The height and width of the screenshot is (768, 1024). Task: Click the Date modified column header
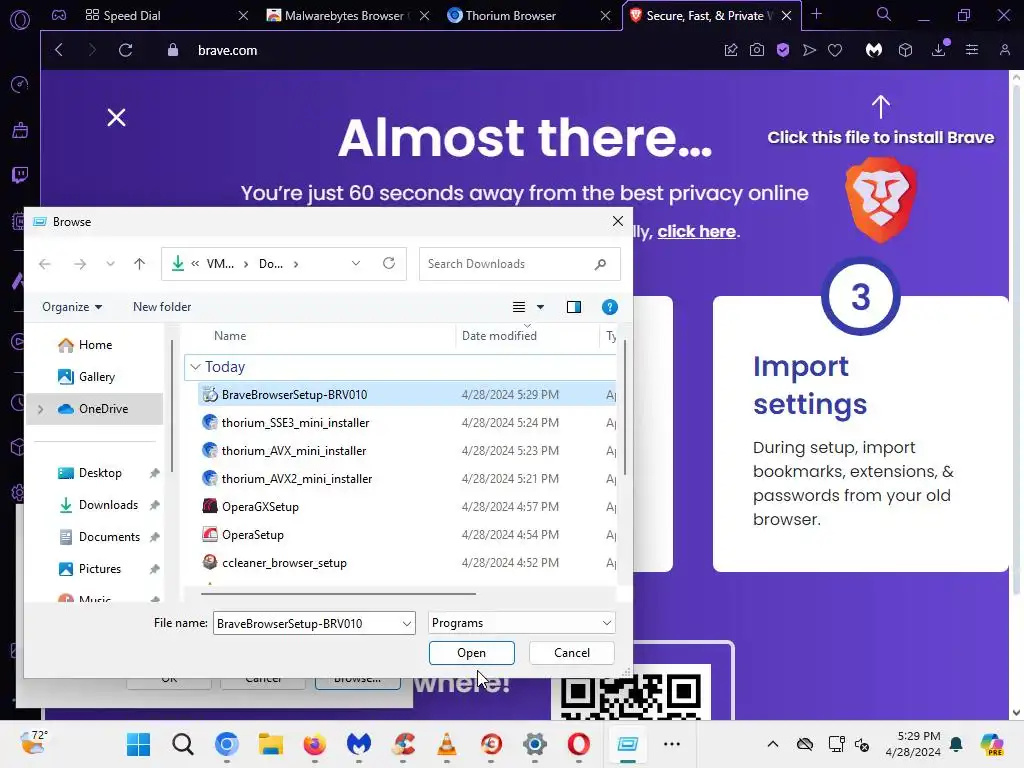[500, 336]
